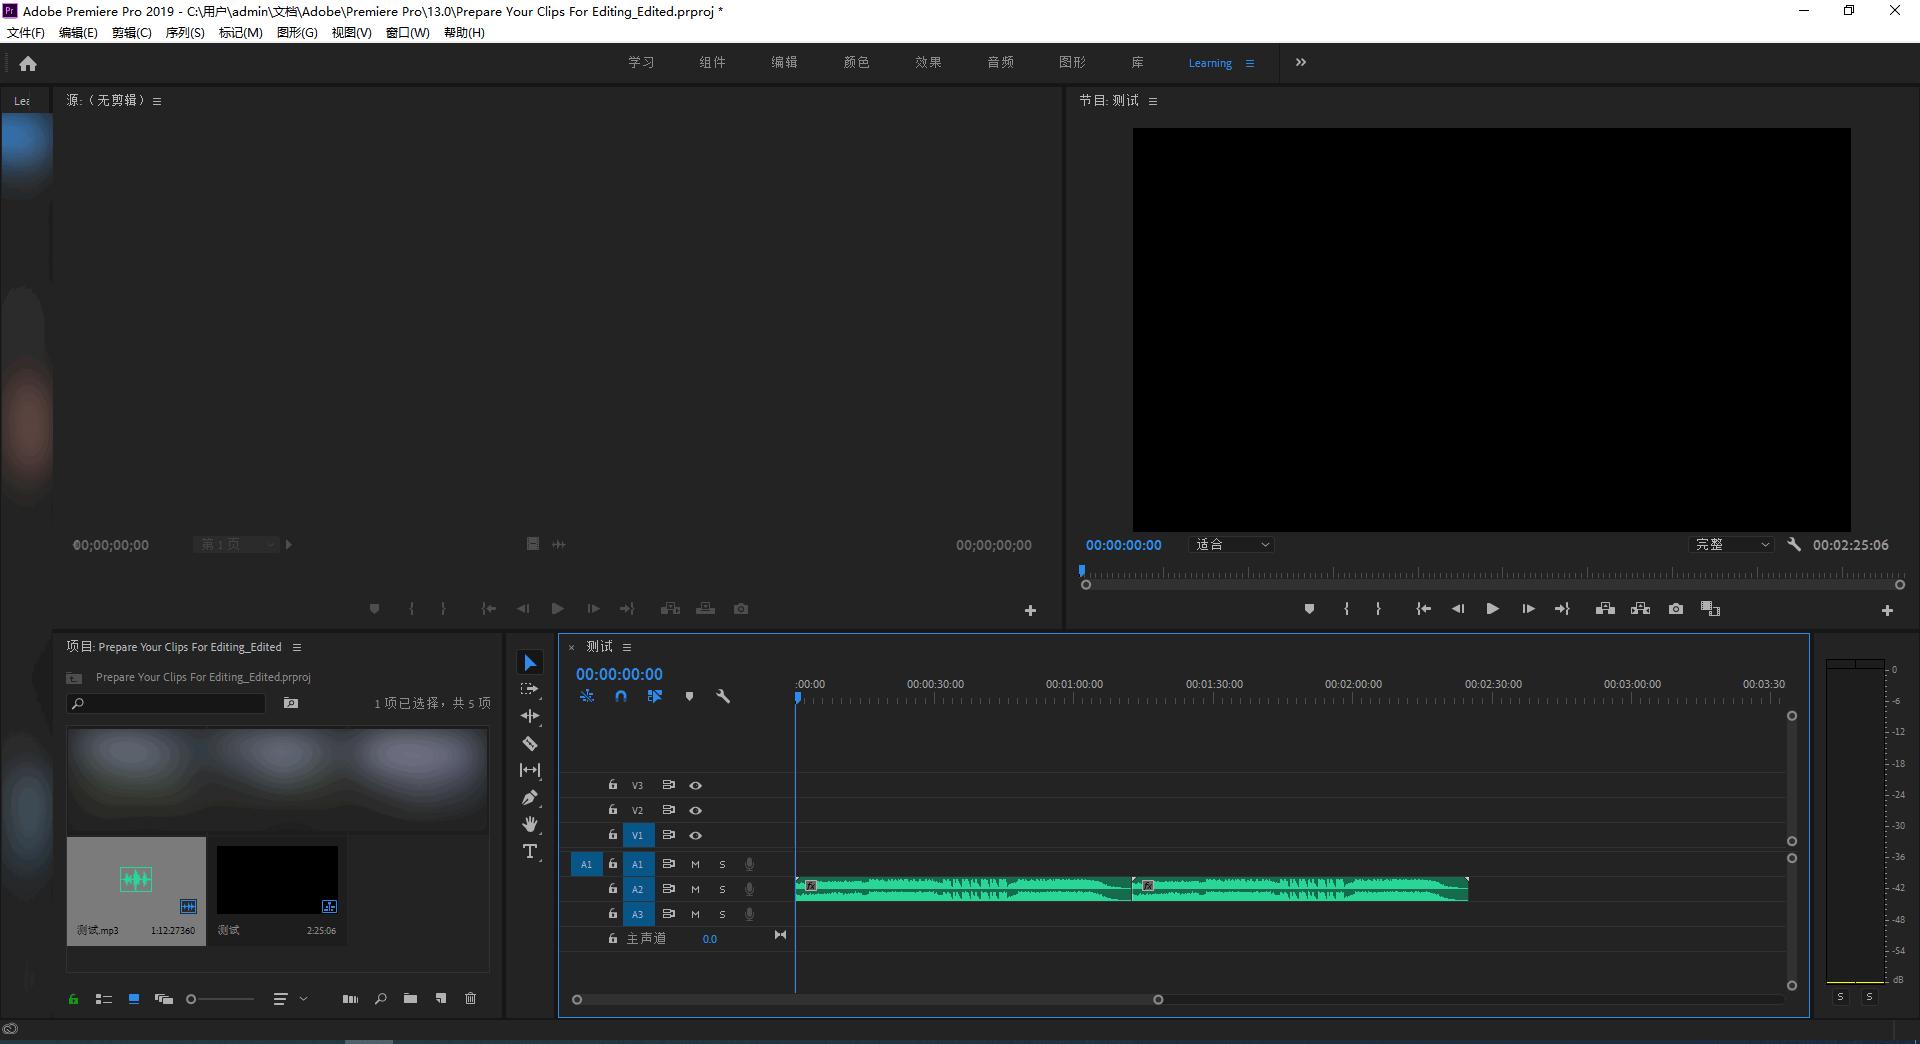Click the Home icon
1920x1044 pixels.
[x=28, y=64]
